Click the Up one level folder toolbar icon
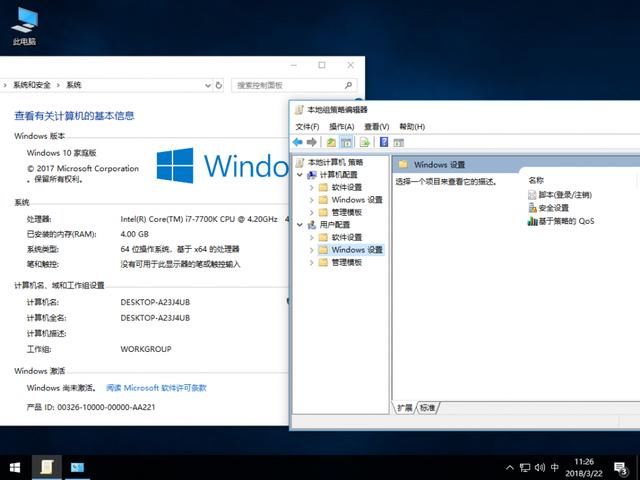Image resolution: width=640 pixels, height=480 pixels. [x=331, y=142]
